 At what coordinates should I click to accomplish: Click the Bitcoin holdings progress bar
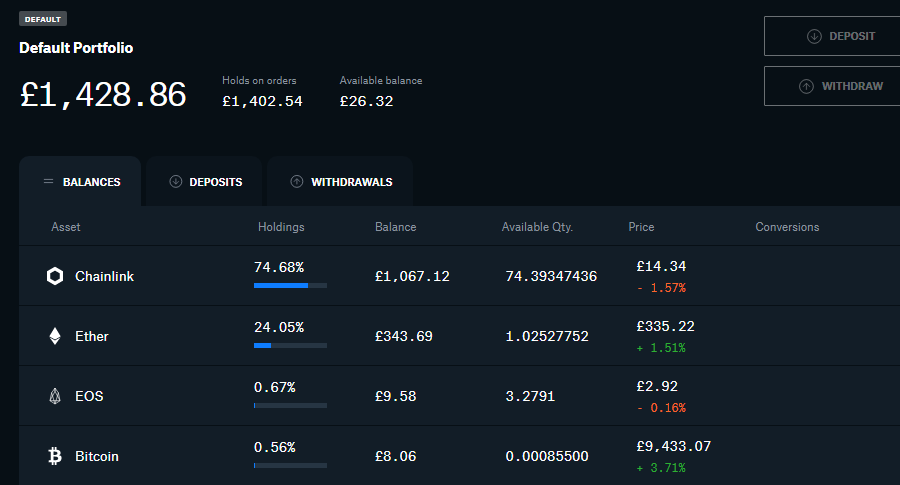click(290, 465)
